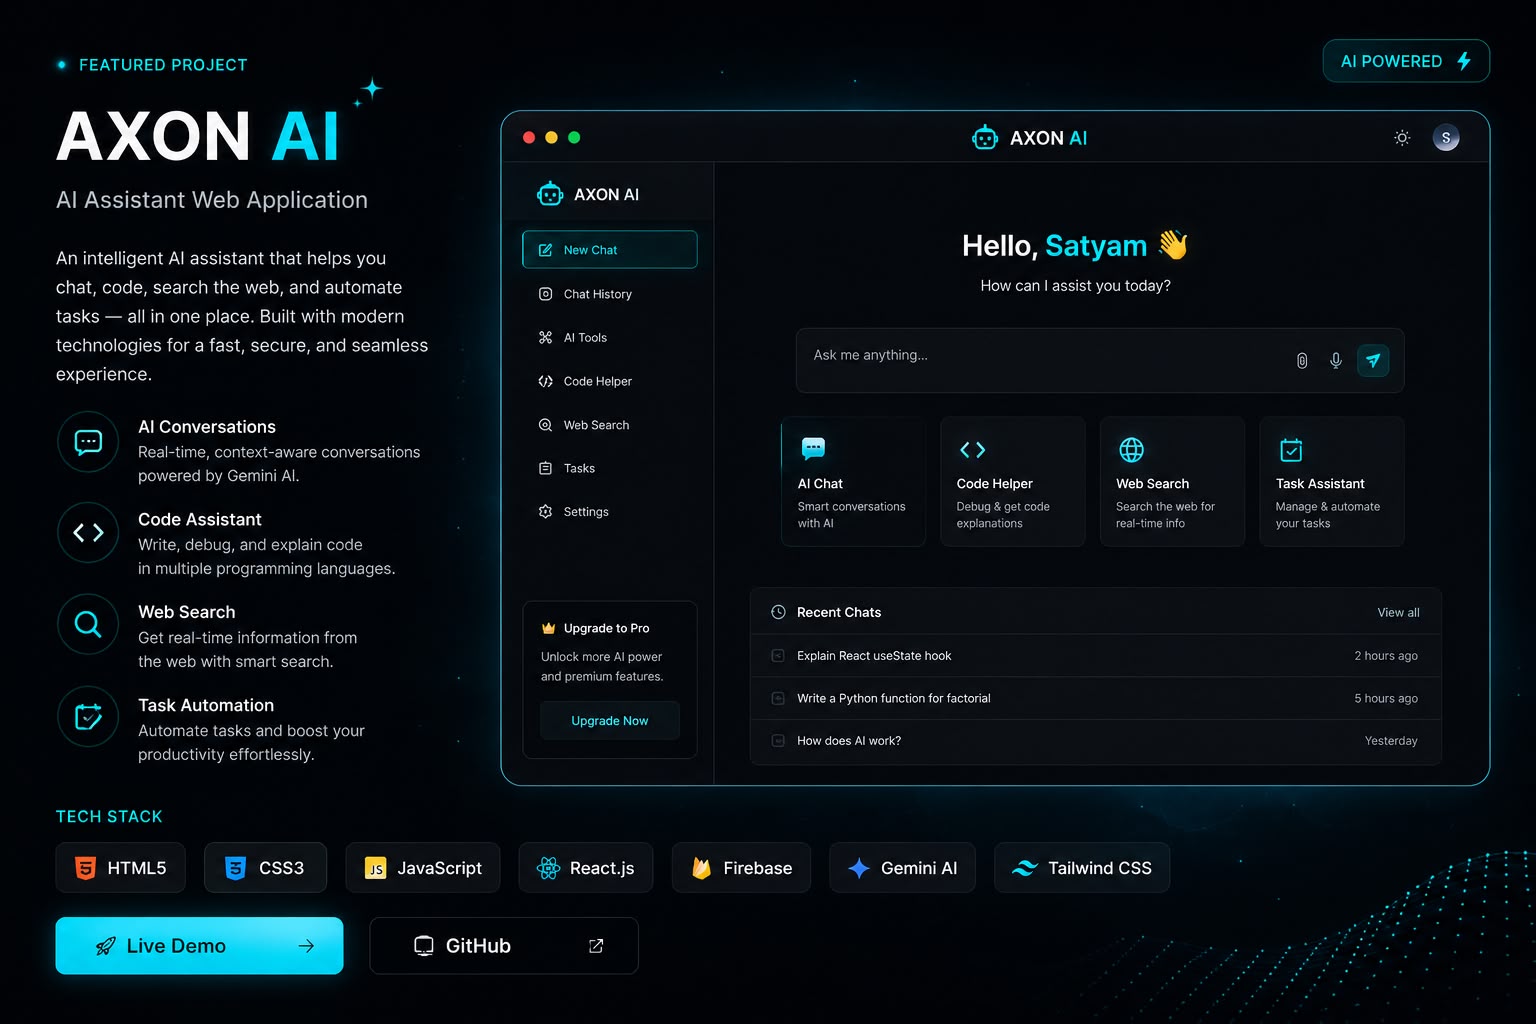Viewport: 1536px width, 1024px height.
Task: Click the Code Helper card brackets icon
Action: (973, 450)
